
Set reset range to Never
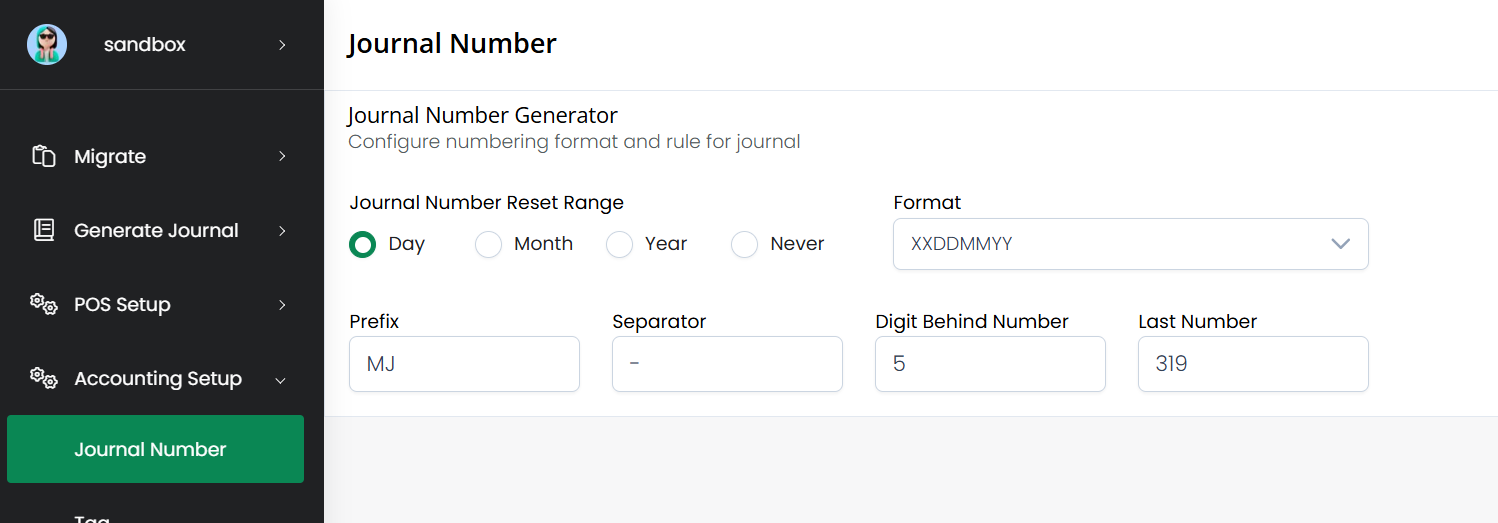(x=744, y=244)
